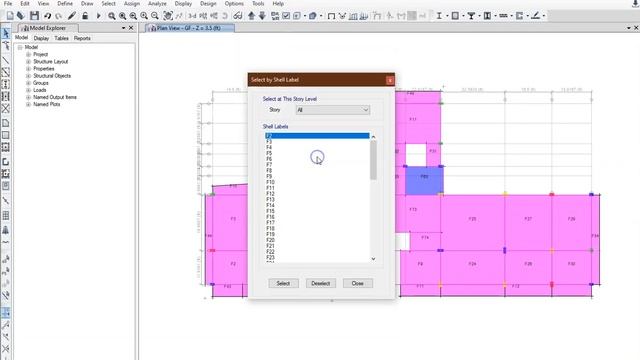Open the Options menu

click(x=234, y=4)
